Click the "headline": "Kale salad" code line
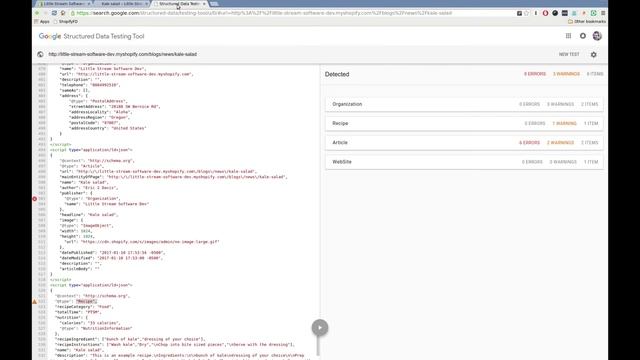This screenshot has height=360, width=640. [x=89, y=215]
